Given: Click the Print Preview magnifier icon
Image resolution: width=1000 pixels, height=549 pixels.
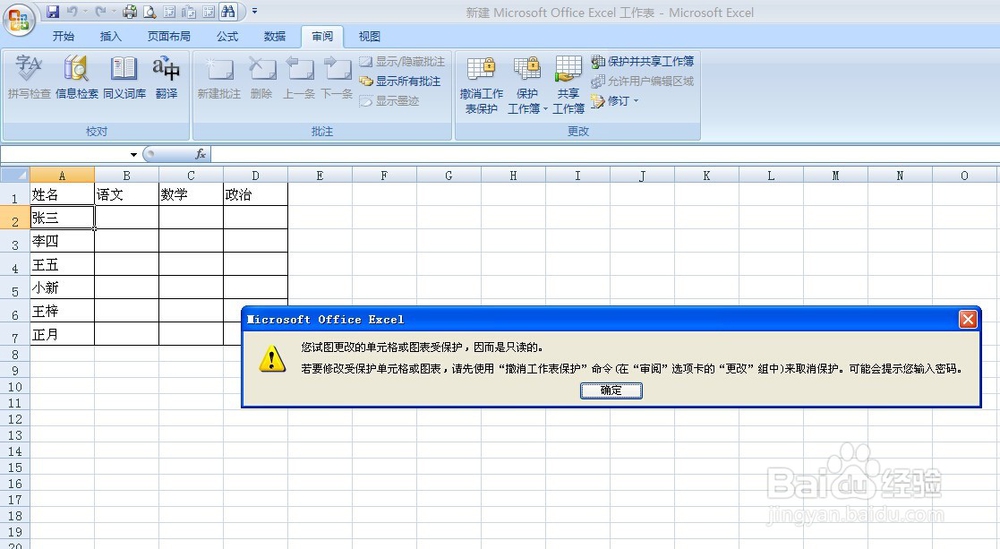Looking at the screenshot, I should 149,11.
